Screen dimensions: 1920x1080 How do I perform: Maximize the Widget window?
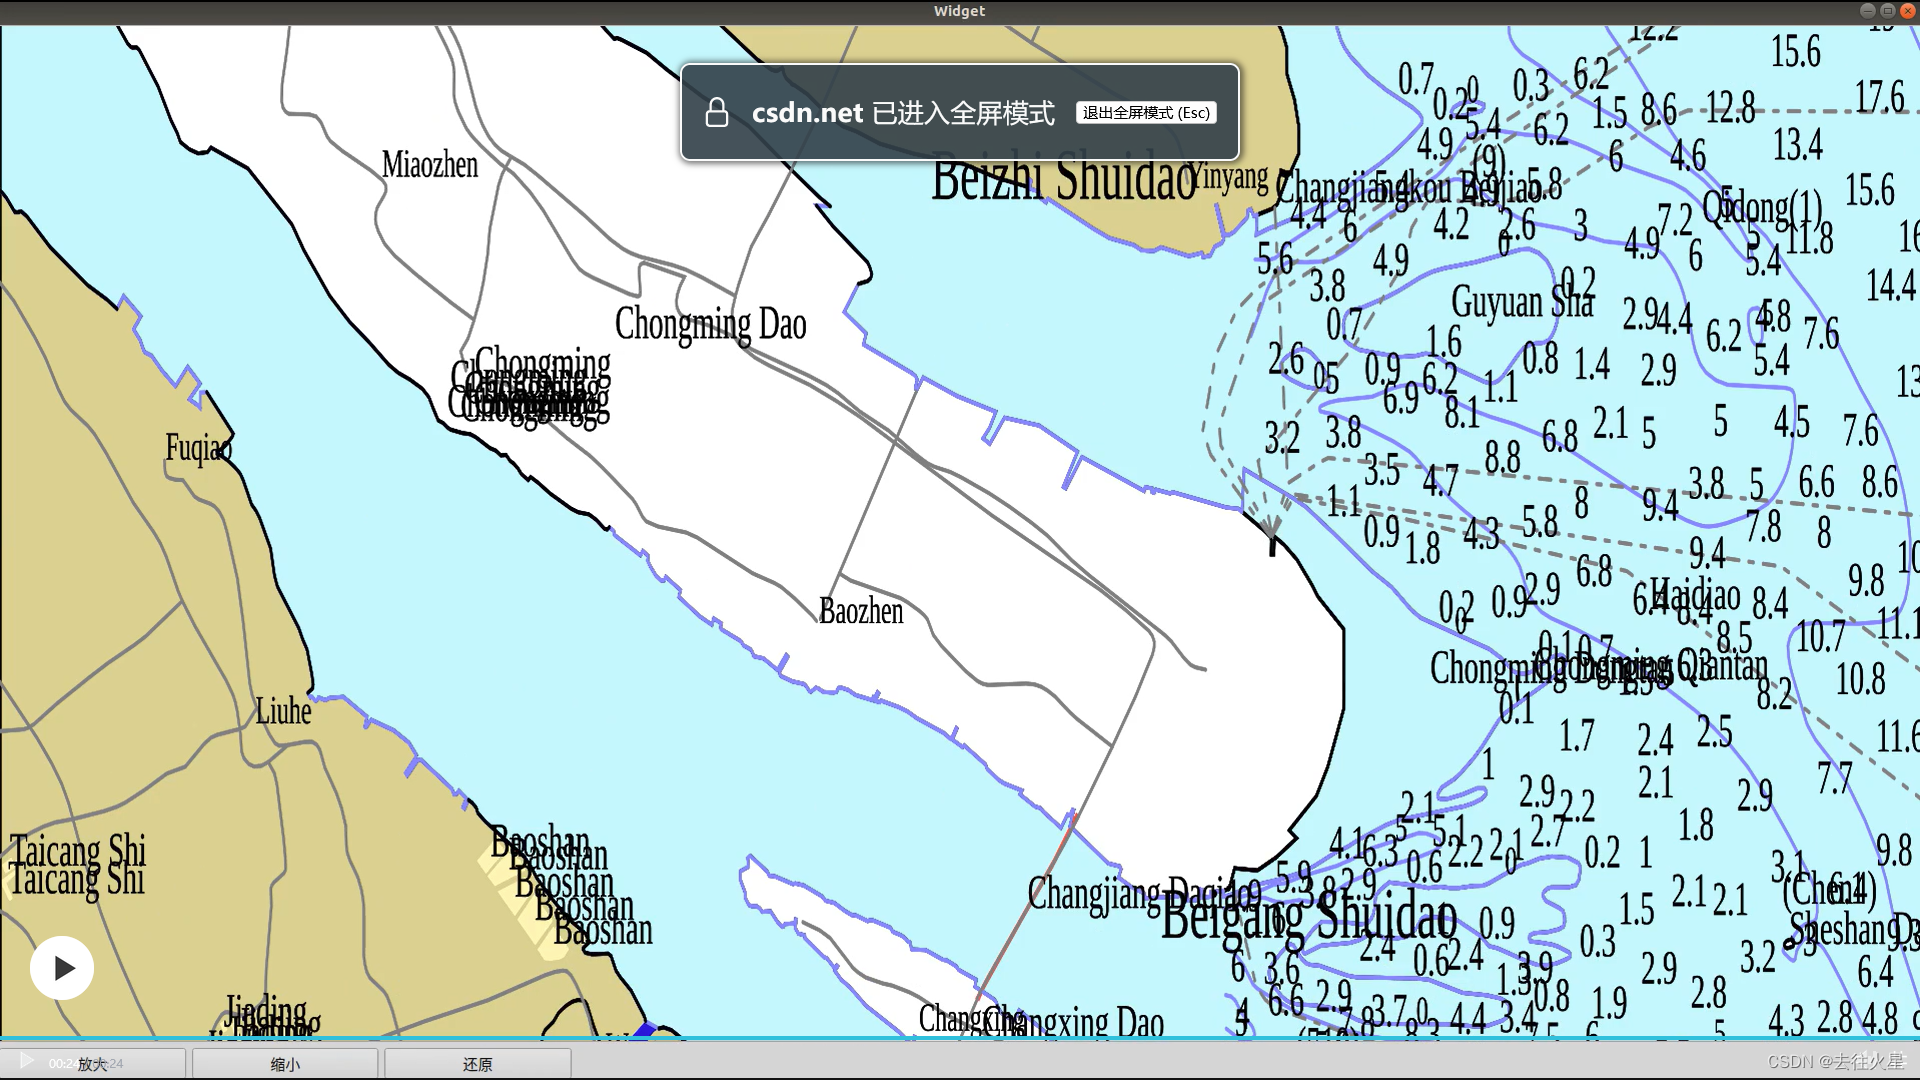1887,11
